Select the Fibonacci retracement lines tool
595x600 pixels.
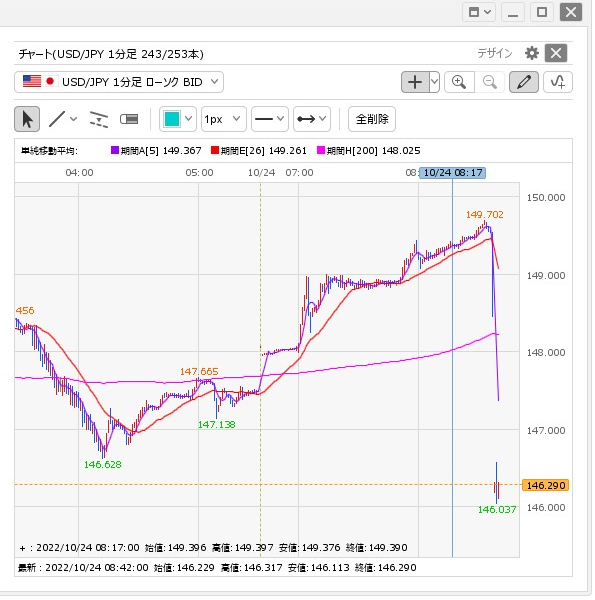tap(98, 119)
